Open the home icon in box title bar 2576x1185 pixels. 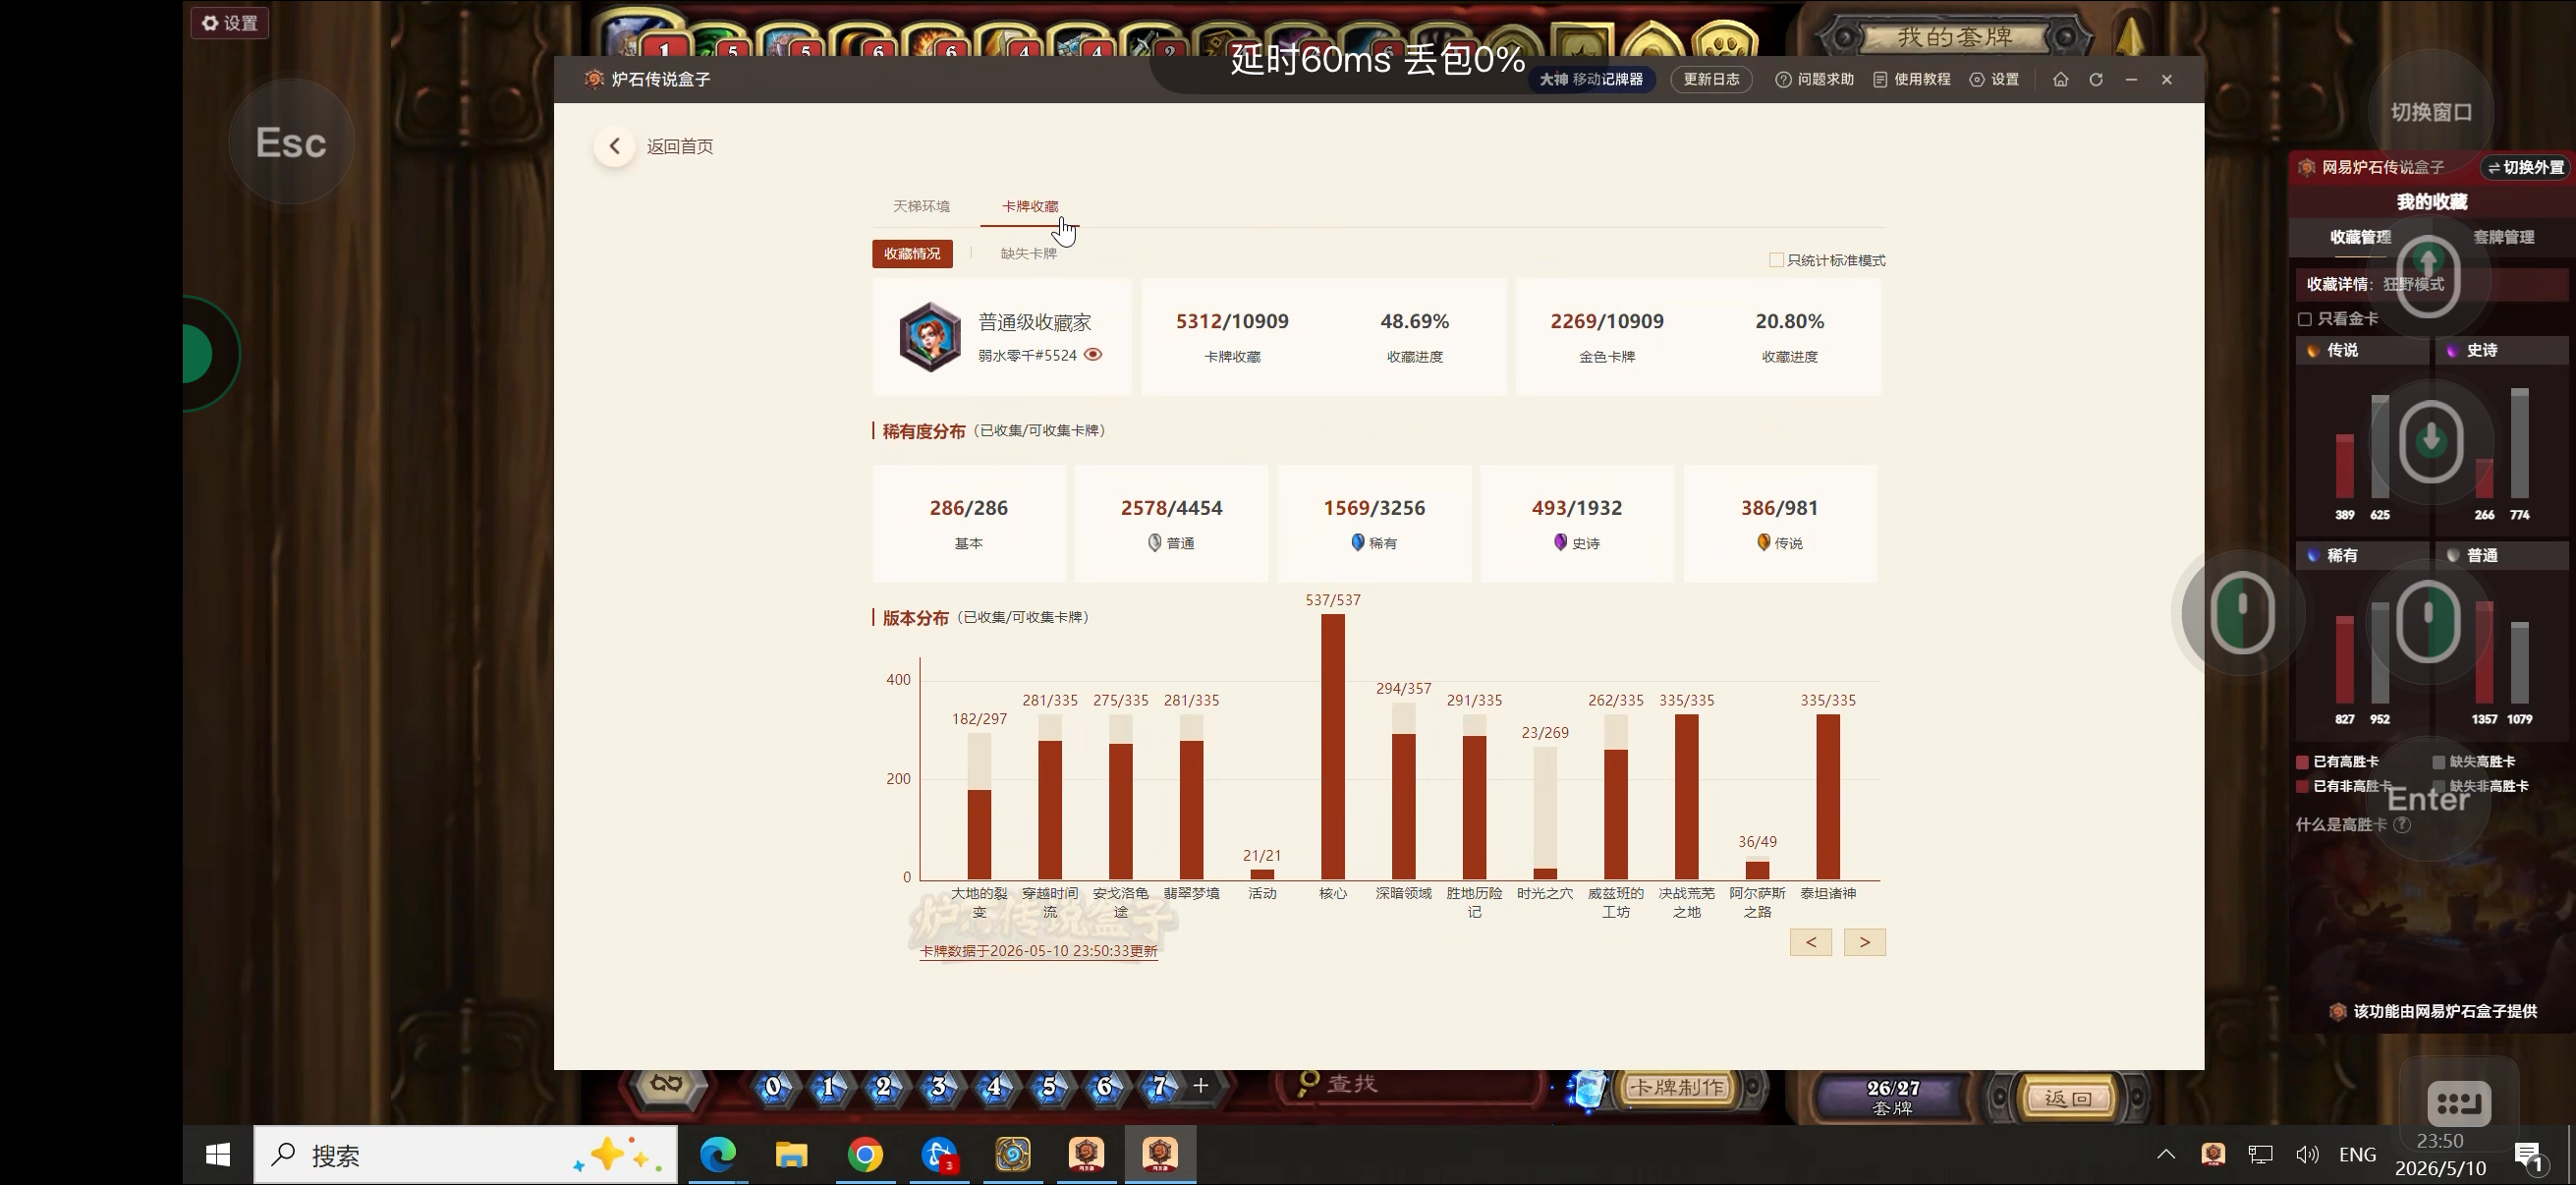pyautogui.click(x=2060, y=79)
